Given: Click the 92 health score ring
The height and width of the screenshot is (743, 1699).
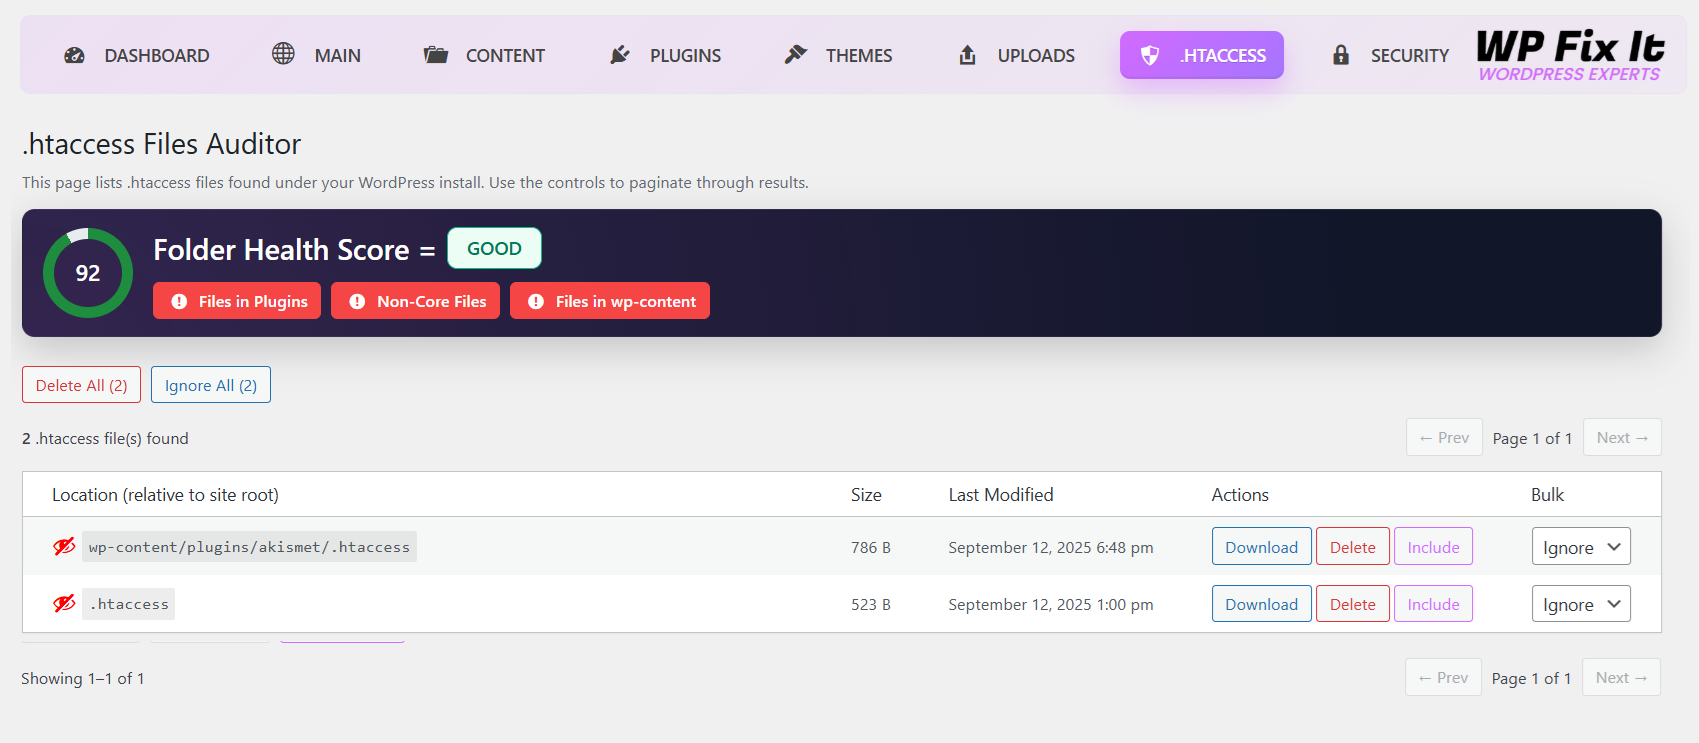Looking at the screenshot, I should [88, 273].
